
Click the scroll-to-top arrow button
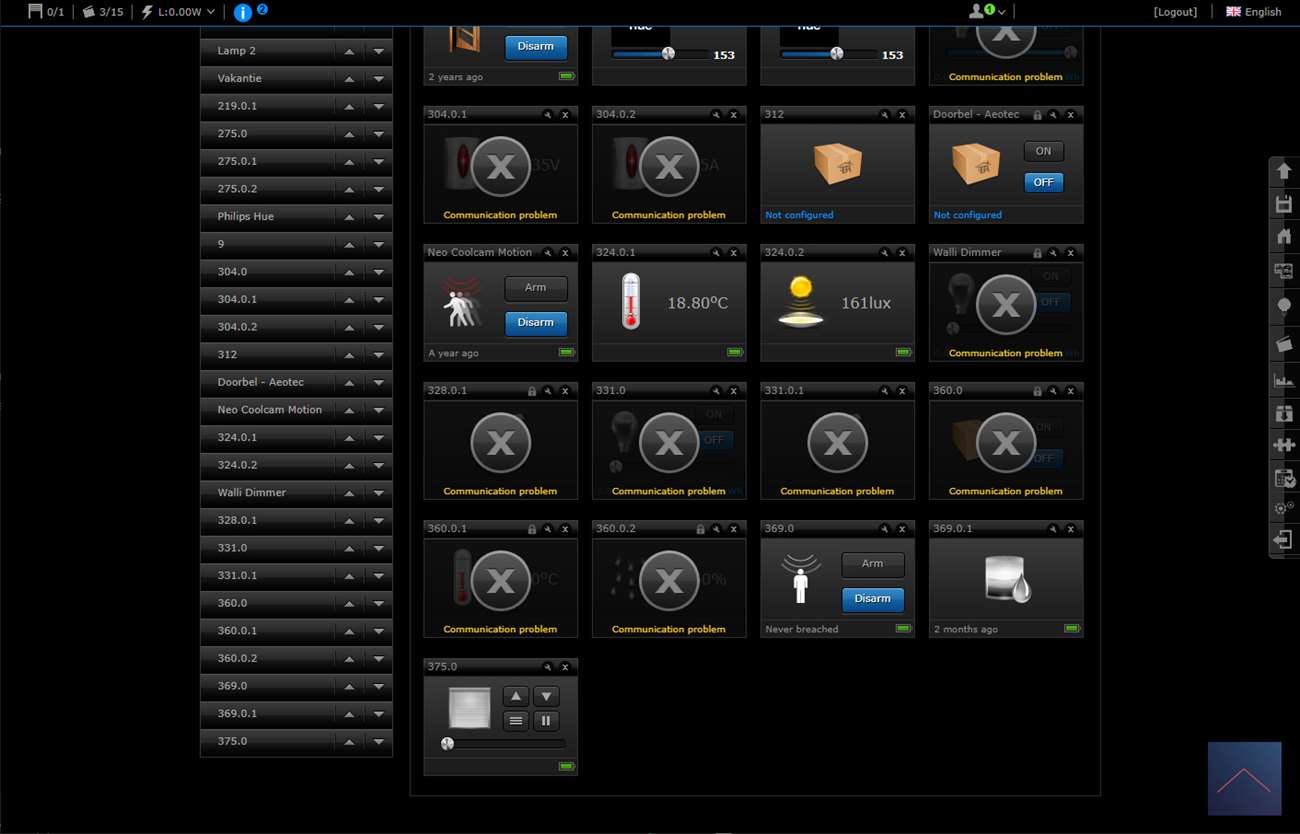1244,779
